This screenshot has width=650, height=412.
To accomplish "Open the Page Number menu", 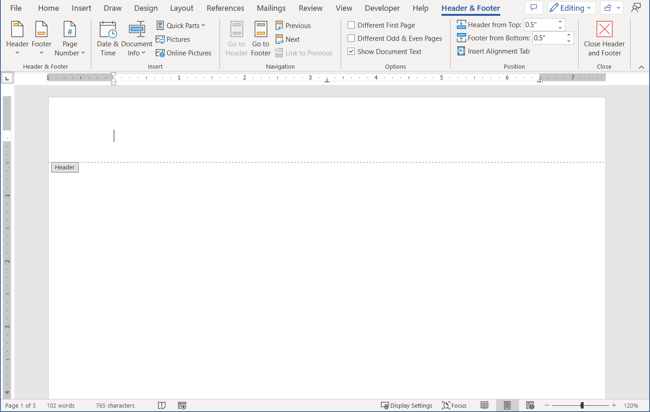I will tap(70, 38).
